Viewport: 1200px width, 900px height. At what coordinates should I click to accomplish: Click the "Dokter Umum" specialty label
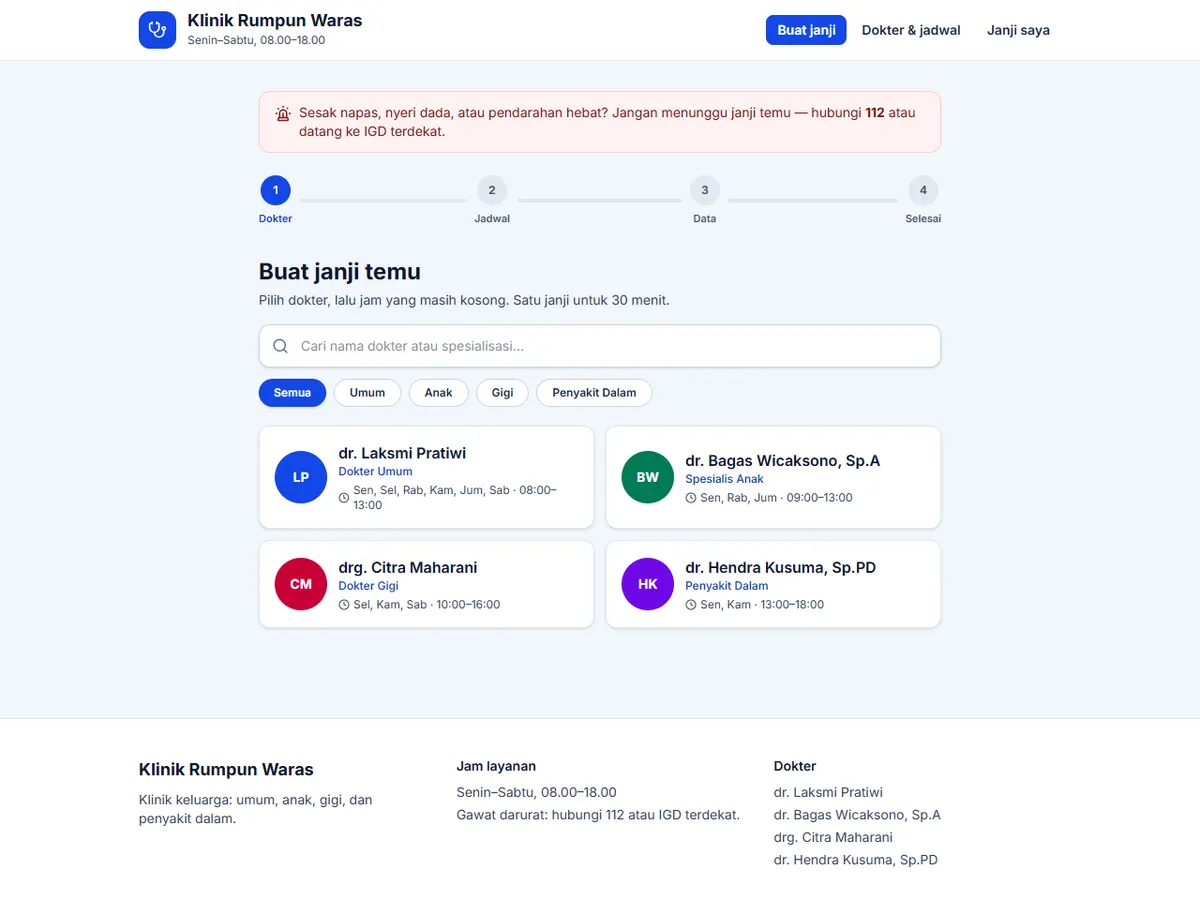coord(375,472)
